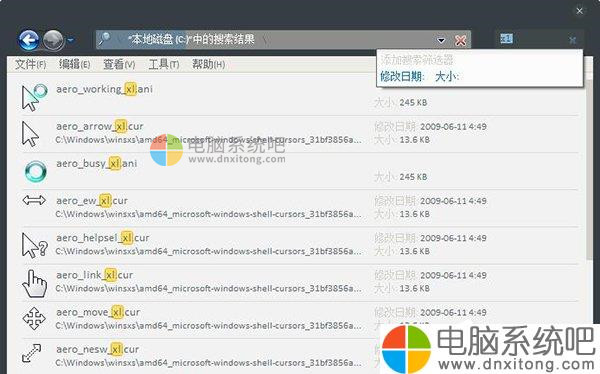Click the modified date of aero_link_xl.cur
600x374 pixels.
[x=453, y=275]
